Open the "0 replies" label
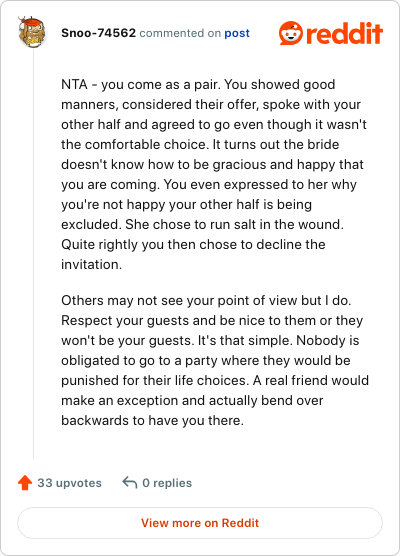Image resolution: width=400 pixels, height=556 pixels. click(167, 483)
